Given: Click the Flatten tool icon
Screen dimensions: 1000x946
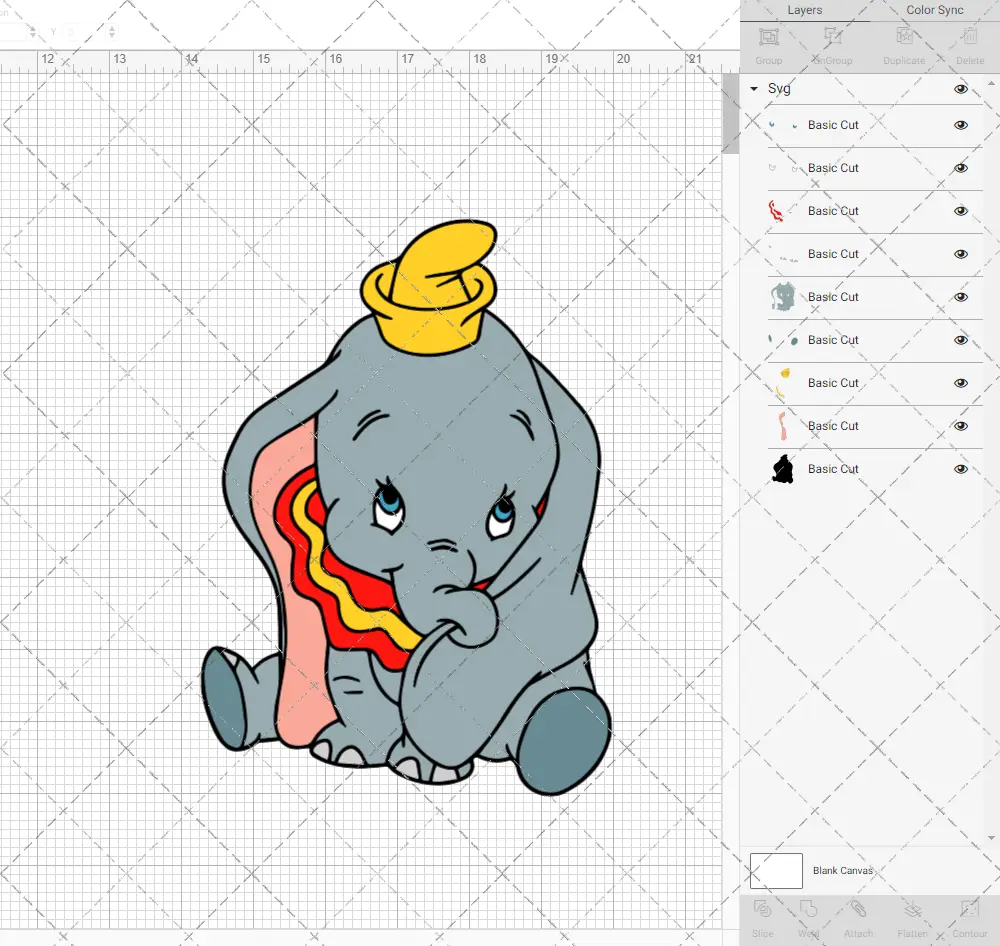Looking at the screenshot, I should click(913, 909).
